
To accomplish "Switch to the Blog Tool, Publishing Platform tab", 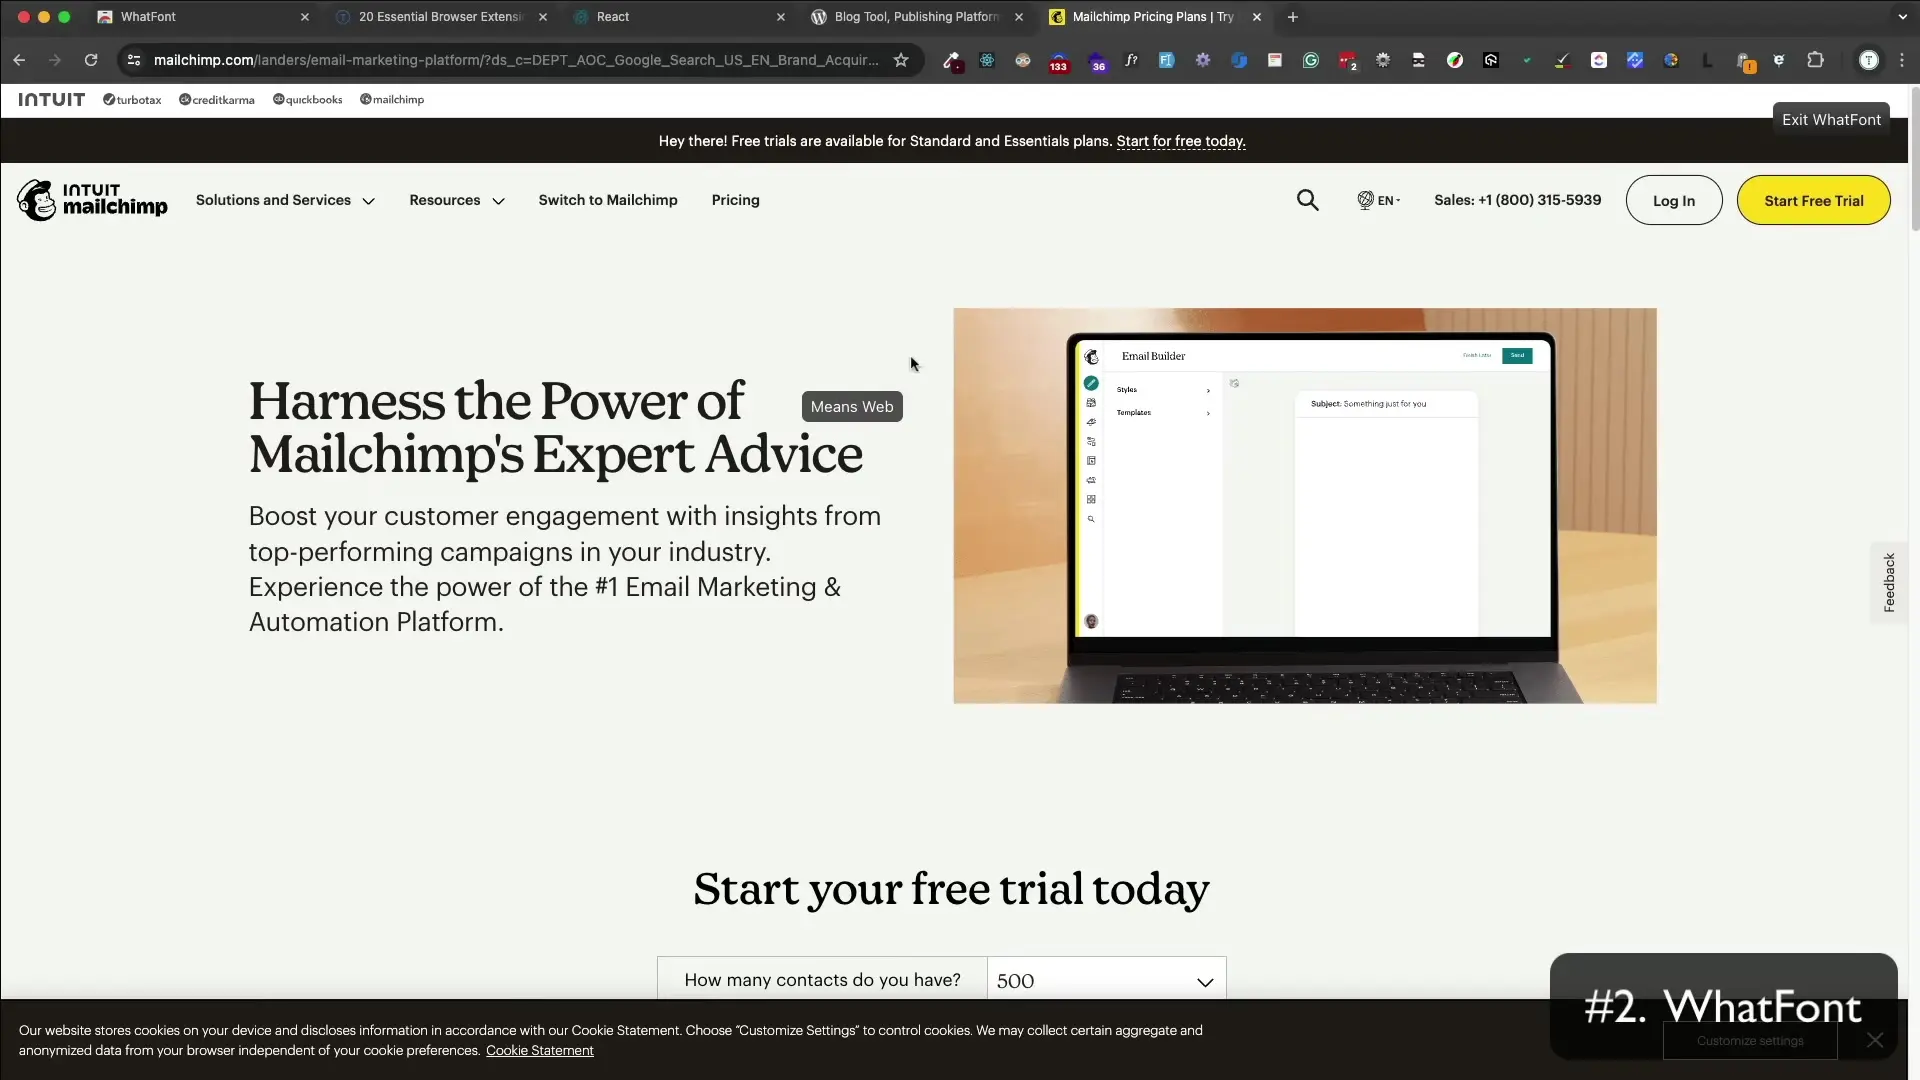I will click(x=917, y=17).
